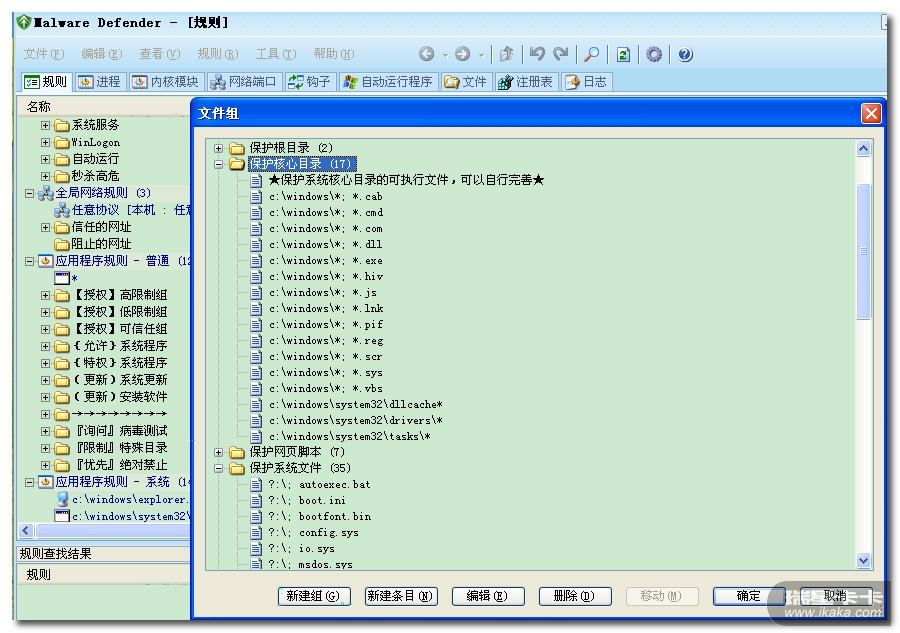Viewport: 900px width, 633px height.
Task: Expand the 系统服务 folder in rules tree
Action: [45, 125]
